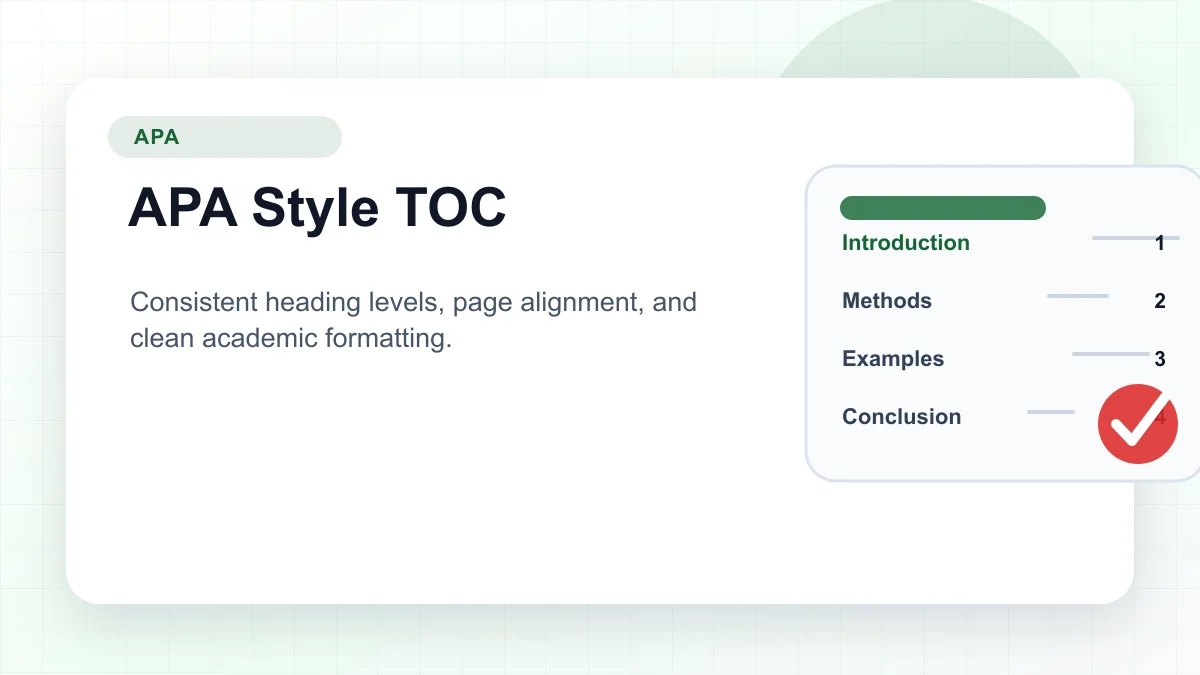
Task: Click page number 3 beside Examples
Action: click(x=1160, y=359)
